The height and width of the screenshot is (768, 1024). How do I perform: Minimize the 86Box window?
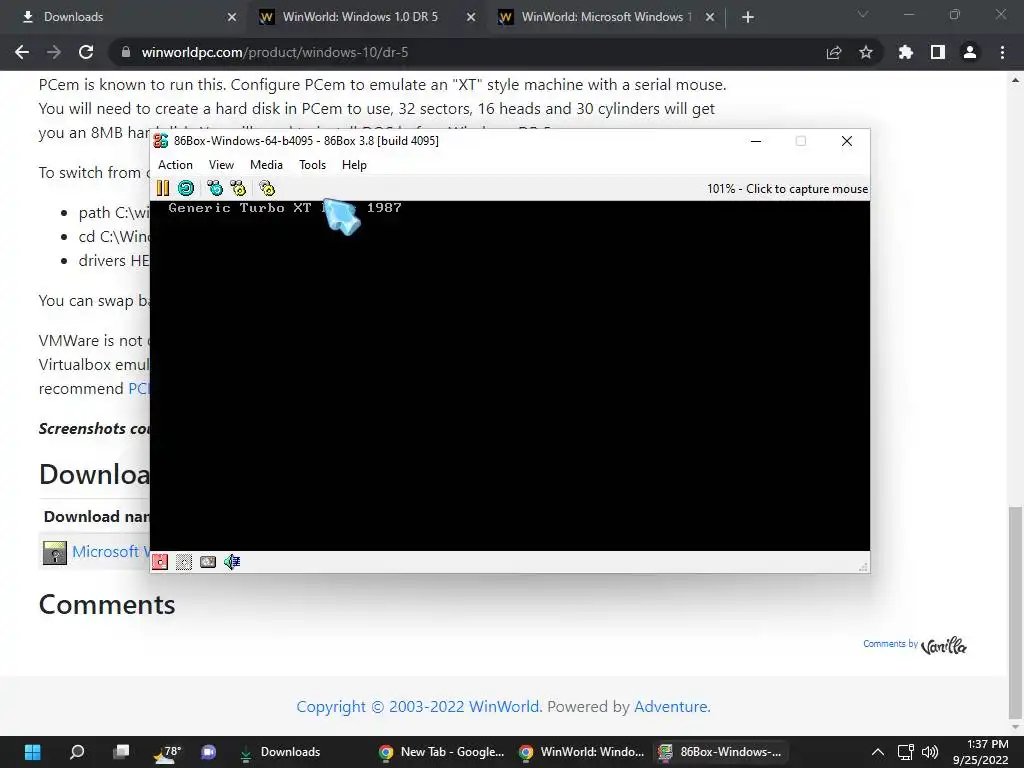point(756,141)
